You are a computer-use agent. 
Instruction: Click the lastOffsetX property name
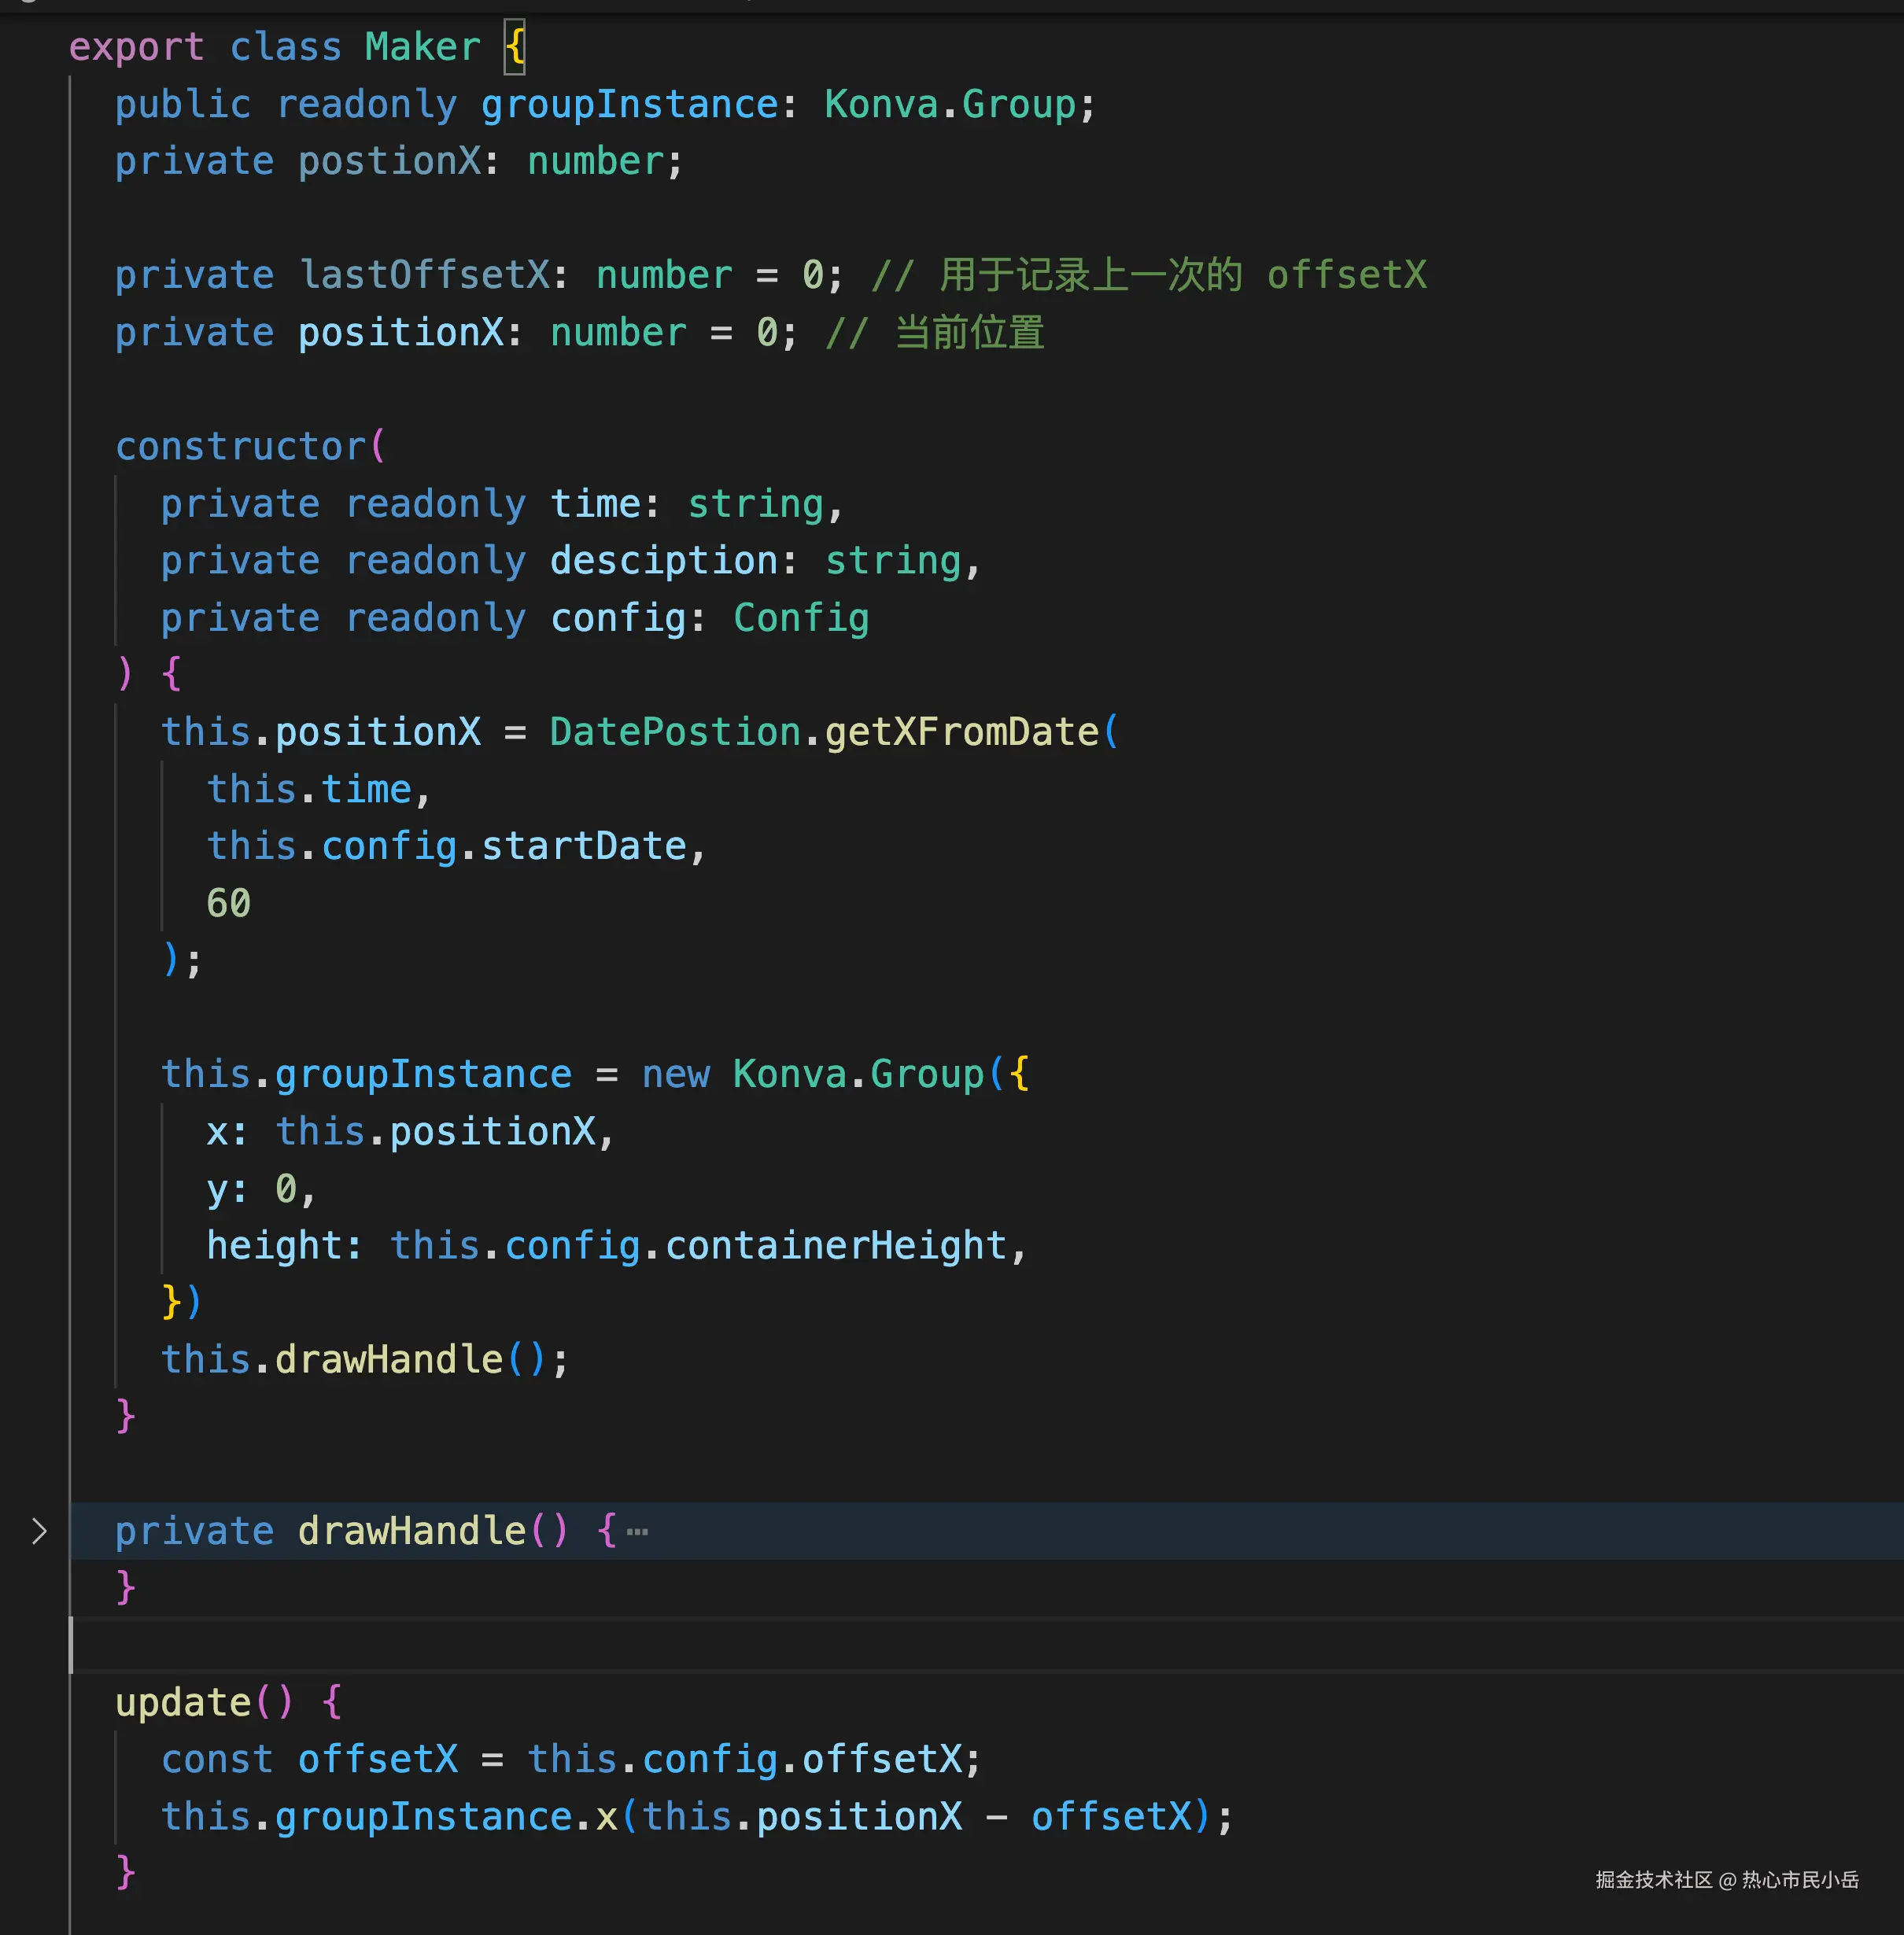[x=425, y=275]
